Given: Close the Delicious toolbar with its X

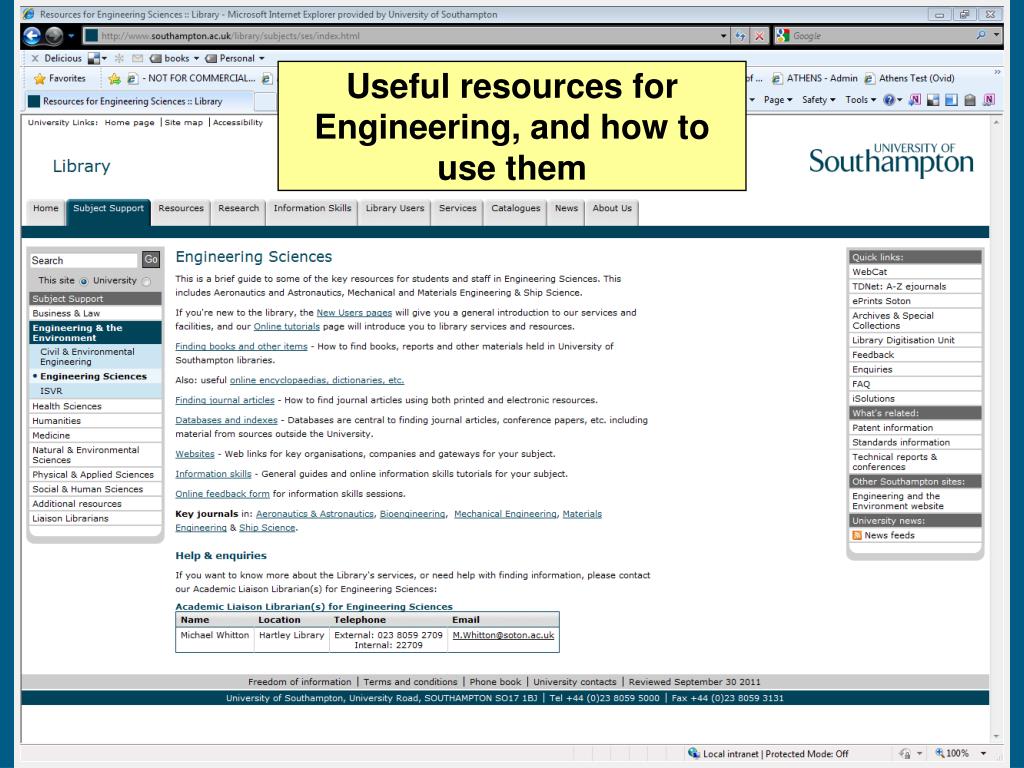Looking at the screenshot, I should (x=35, y=58).
